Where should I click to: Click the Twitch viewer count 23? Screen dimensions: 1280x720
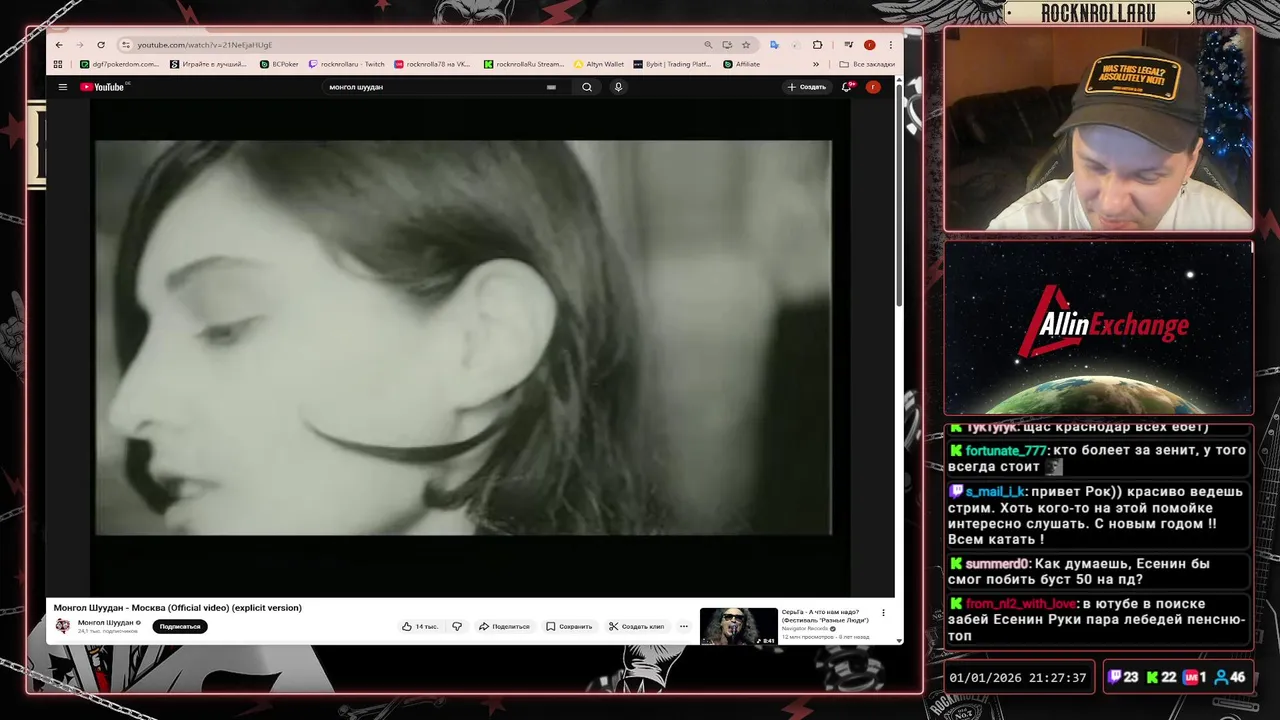[x=1124, y=677]
